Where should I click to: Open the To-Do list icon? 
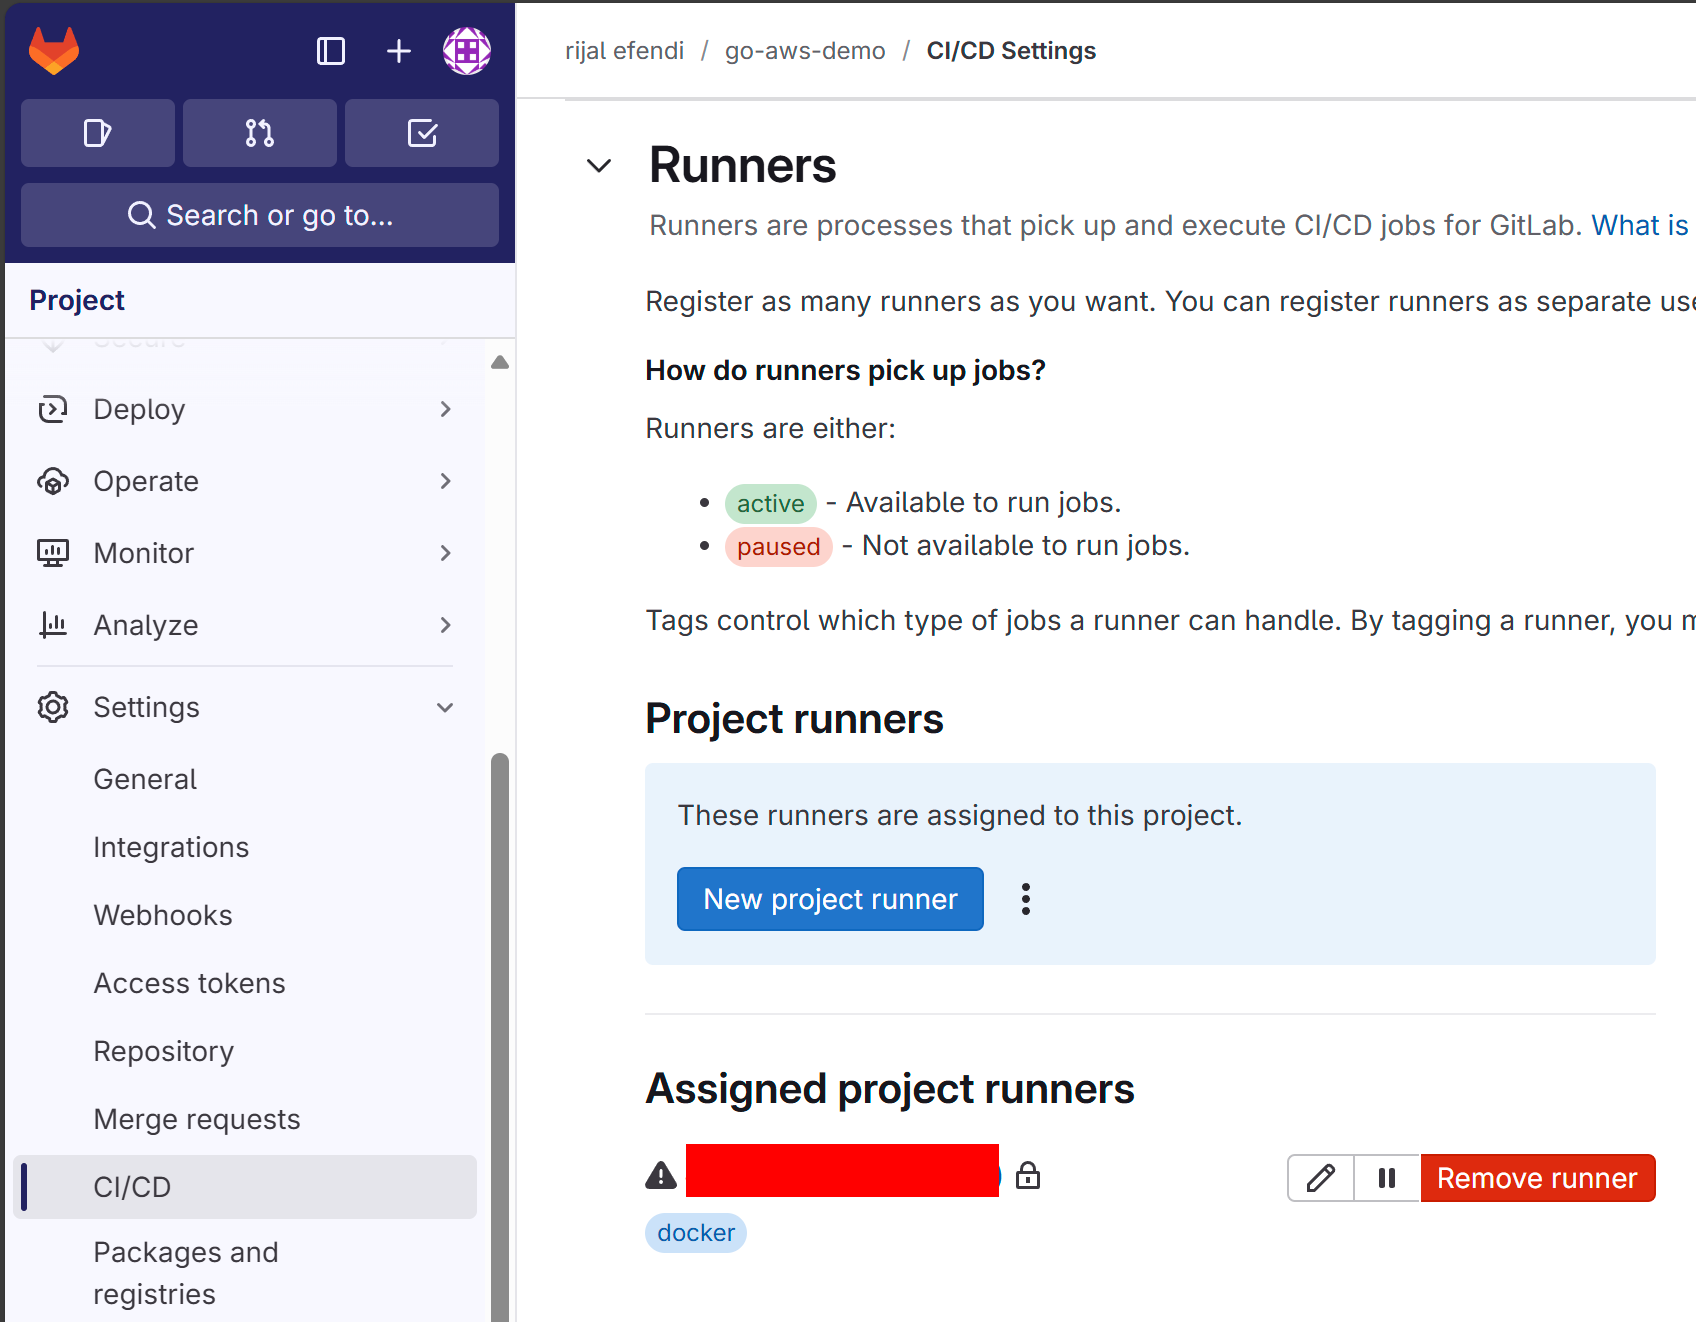point(421,133)
